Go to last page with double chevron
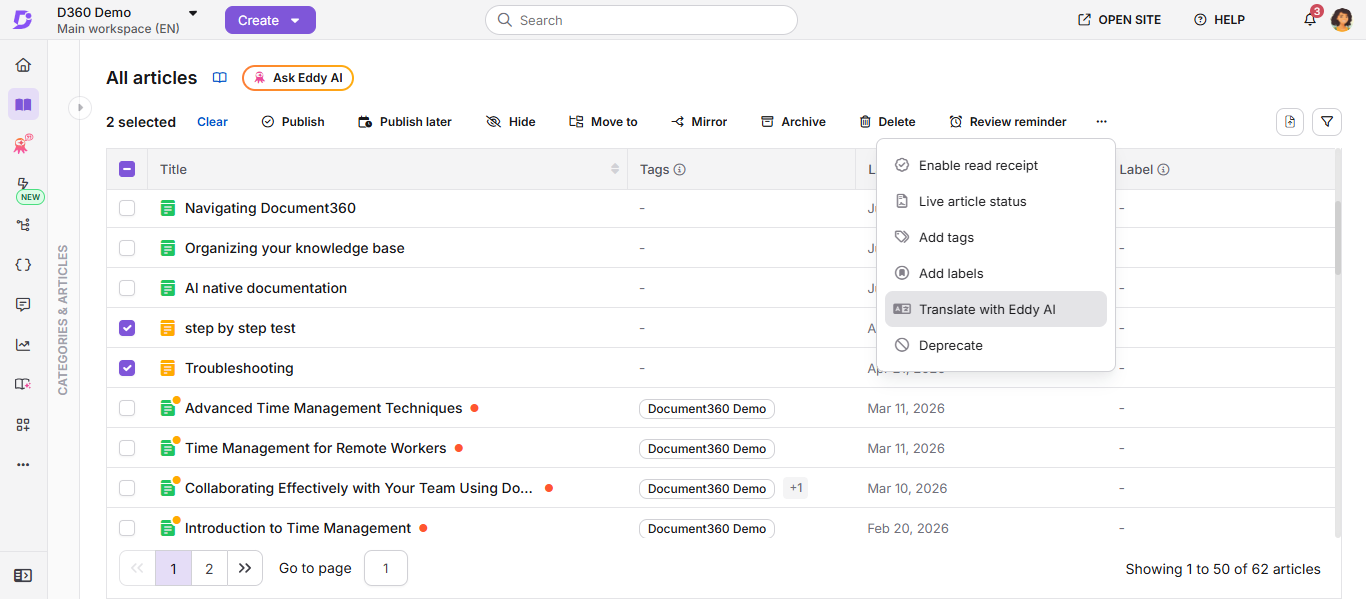Viewport: 1366px width, 599px height. click(x=245, y=568)
